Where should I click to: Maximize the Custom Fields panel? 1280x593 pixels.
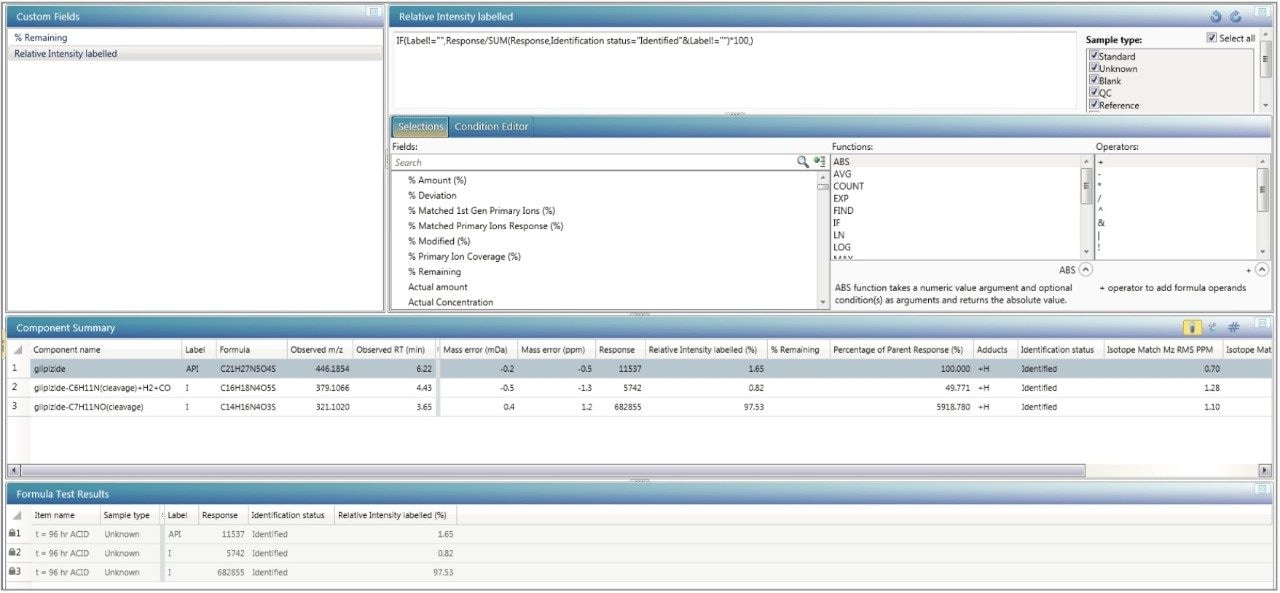[x=373, y=12]
